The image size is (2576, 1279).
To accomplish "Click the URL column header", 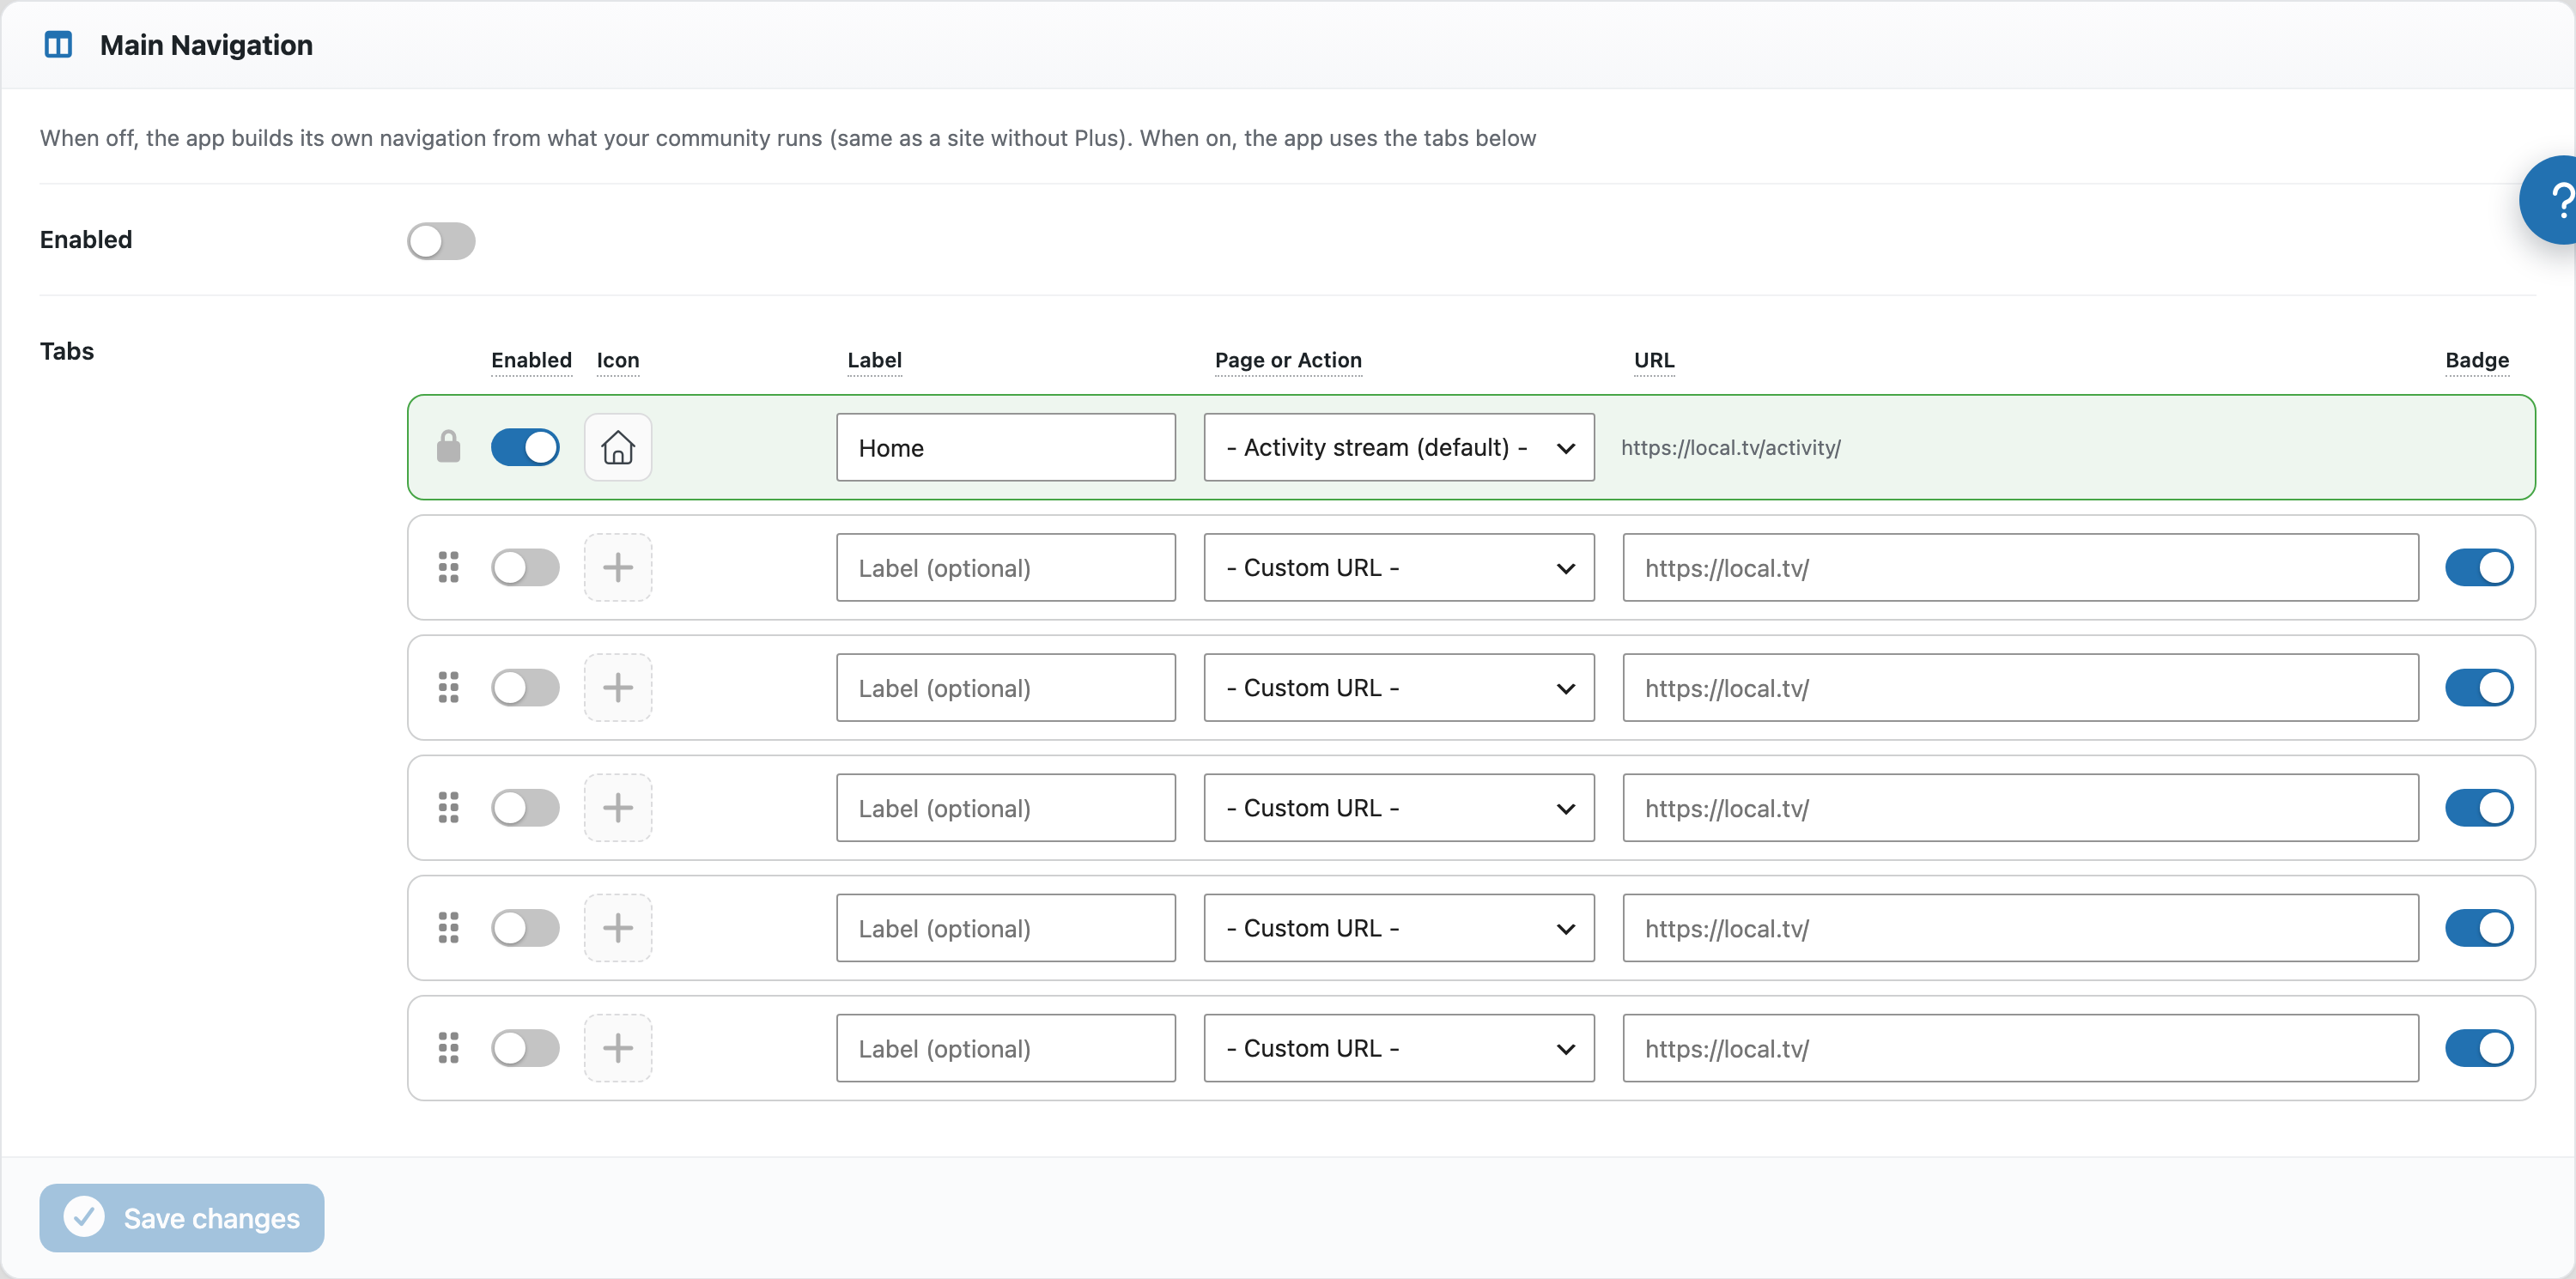I will coord(1654,360).
